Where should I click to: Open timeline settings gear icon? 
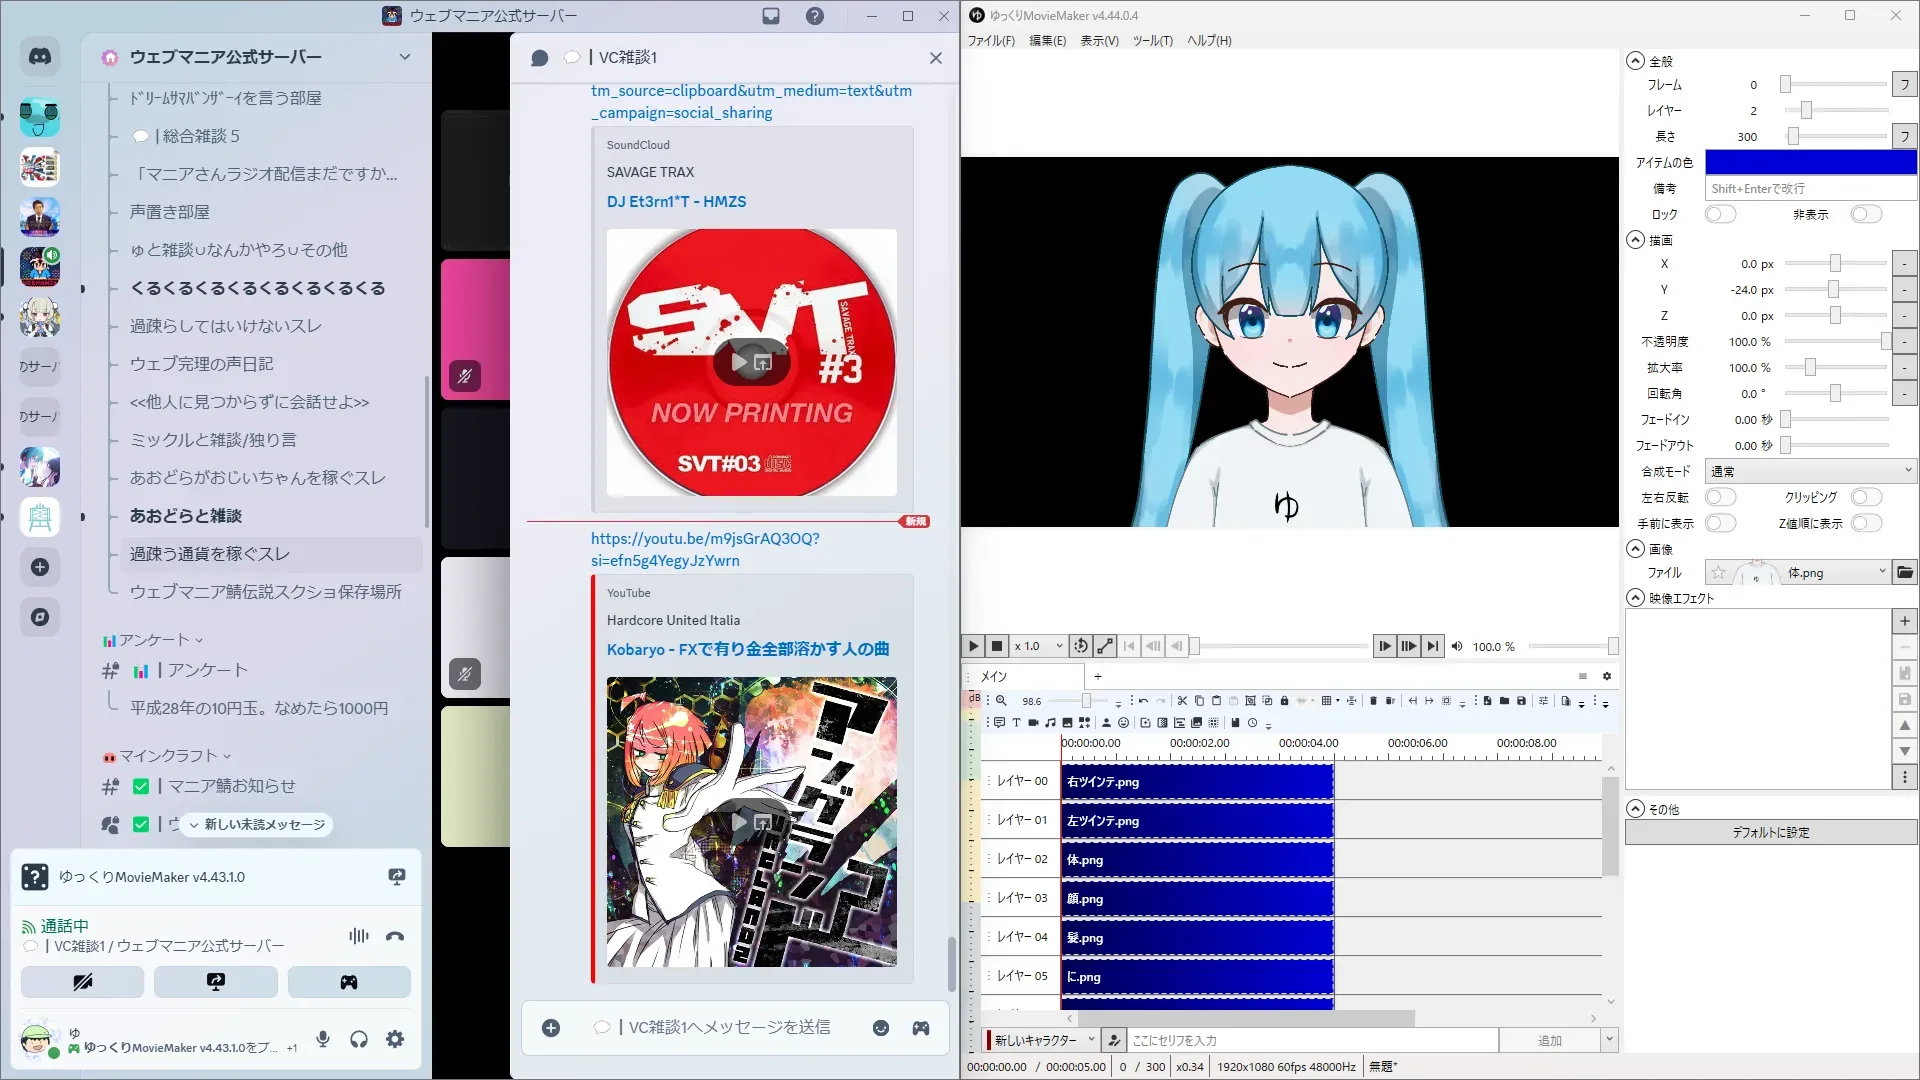[x=1607, y=676]
